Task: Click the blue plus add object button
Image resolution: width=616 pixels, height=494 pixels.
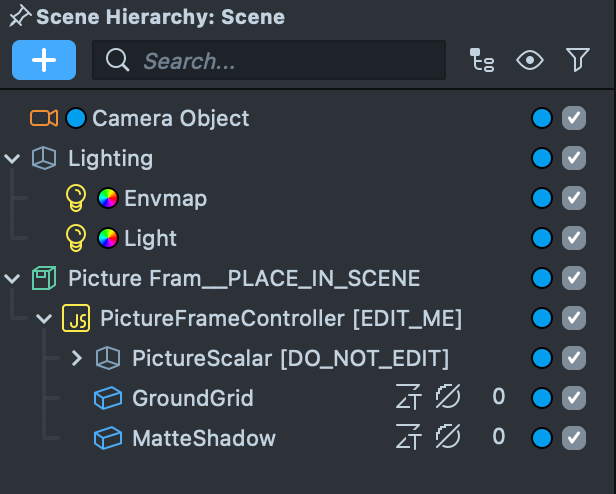Action: pos(44,60)
